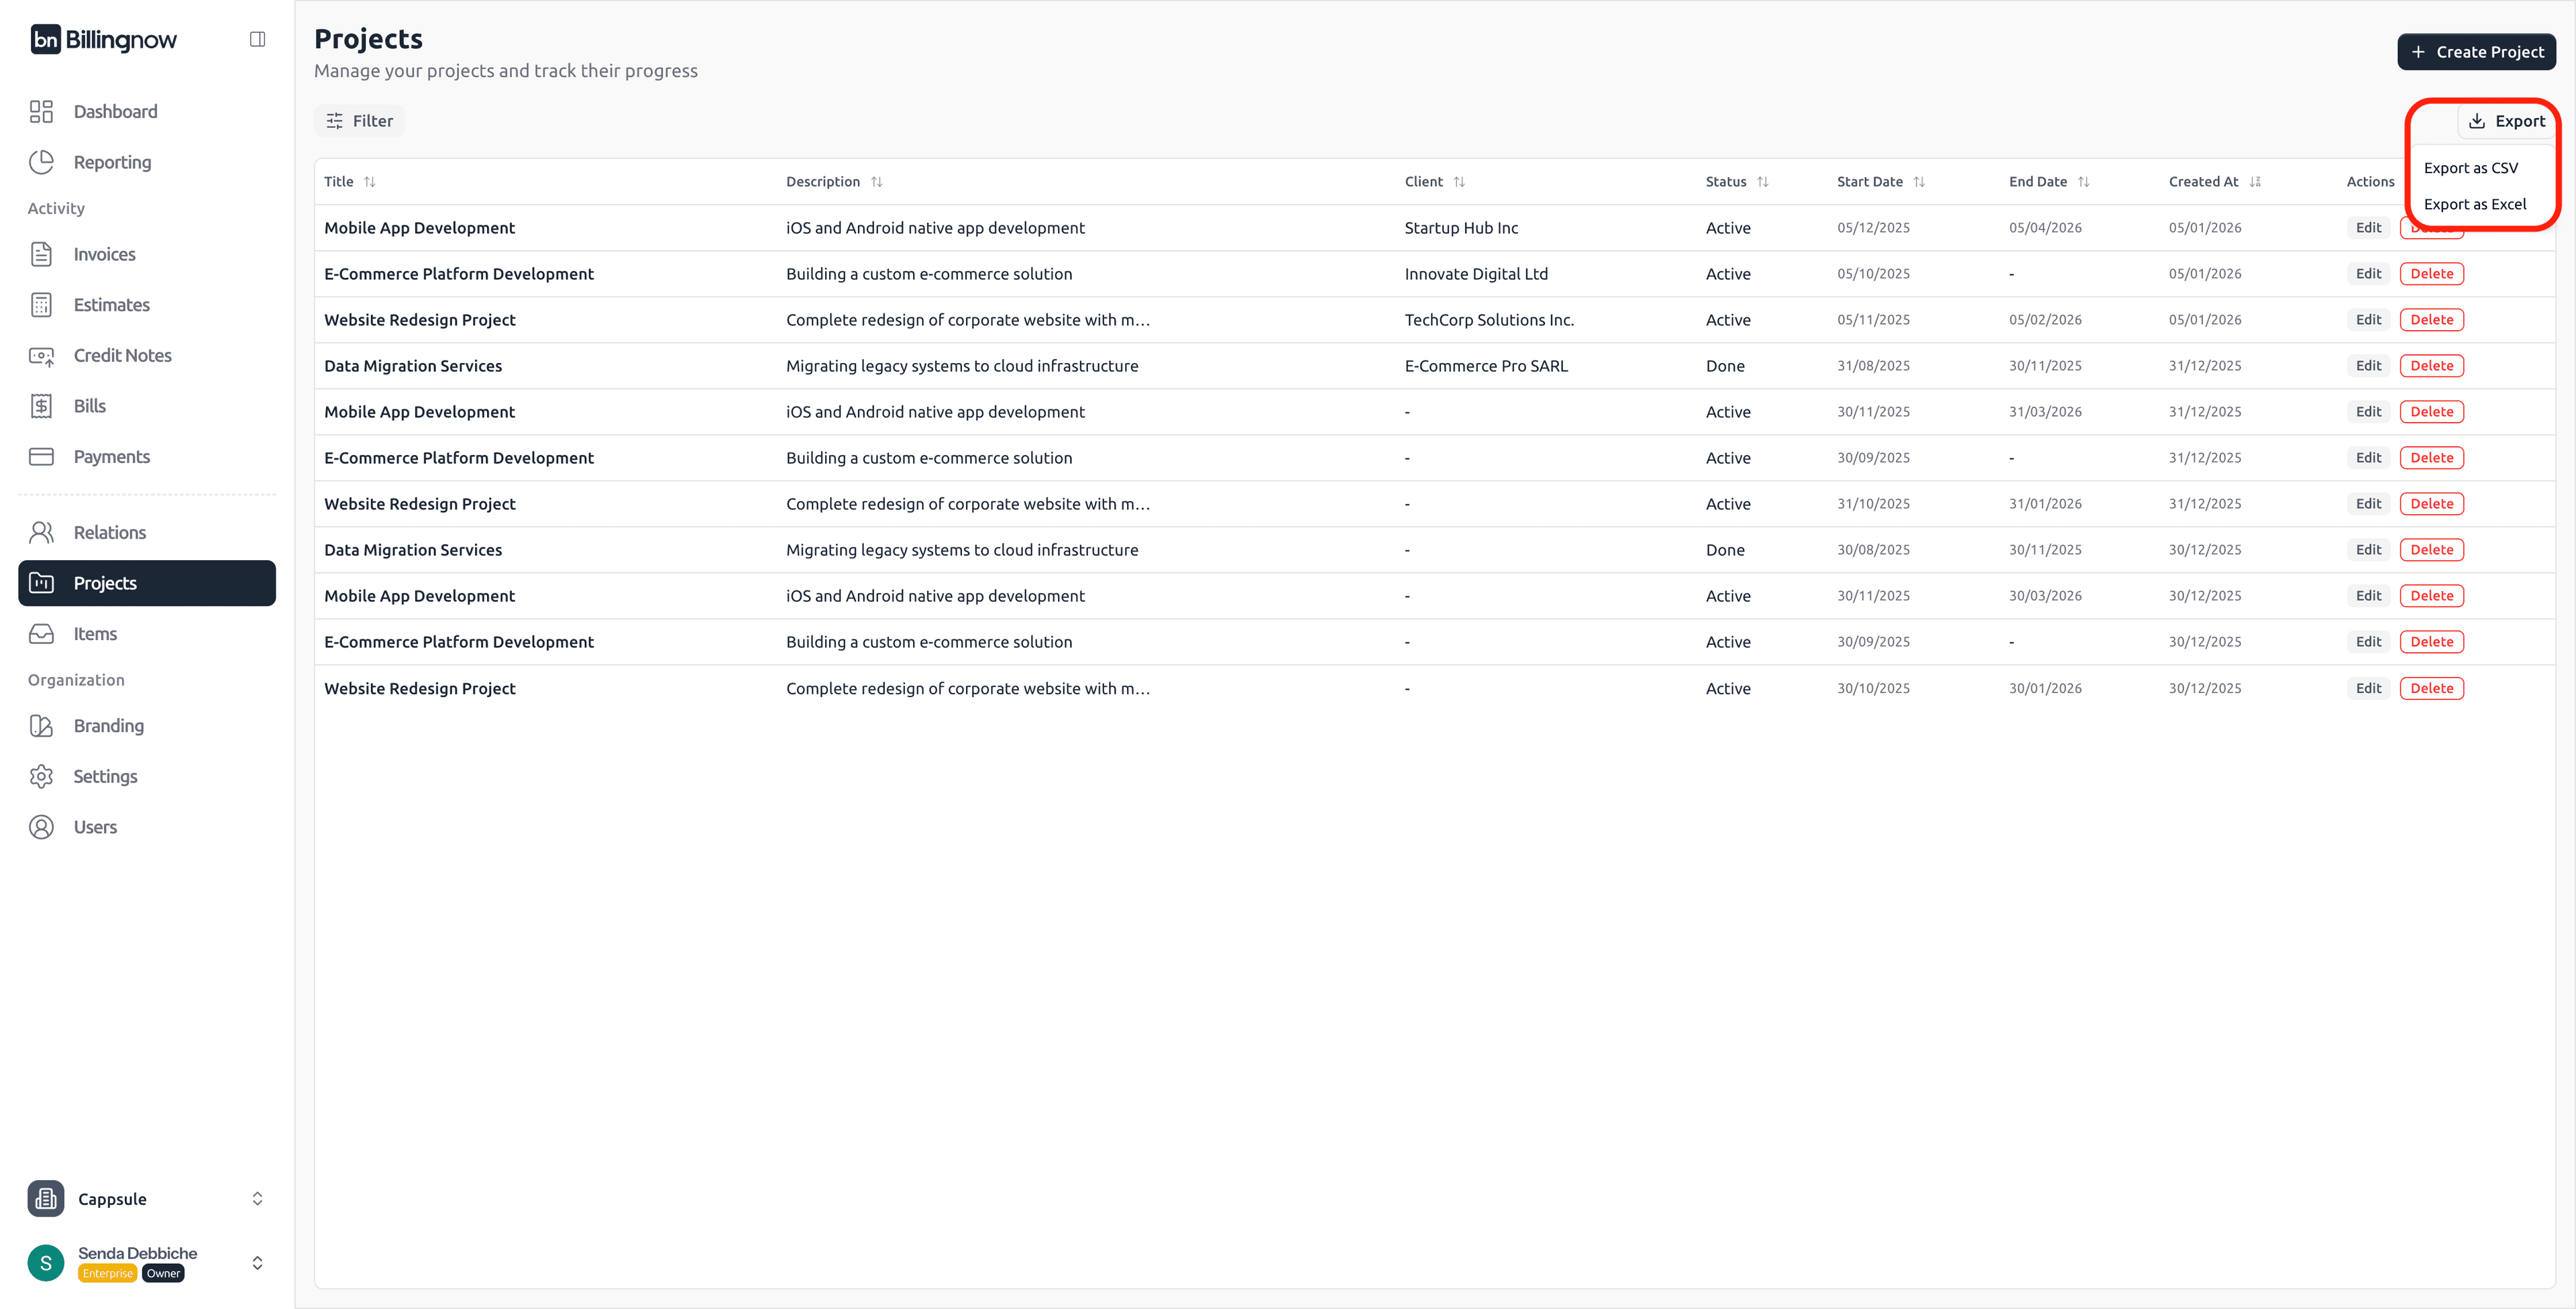Viewport: 2576px width, 1309px height.
Task: Open Bills via its dollar icon
Action: click(x=41, y=405)
